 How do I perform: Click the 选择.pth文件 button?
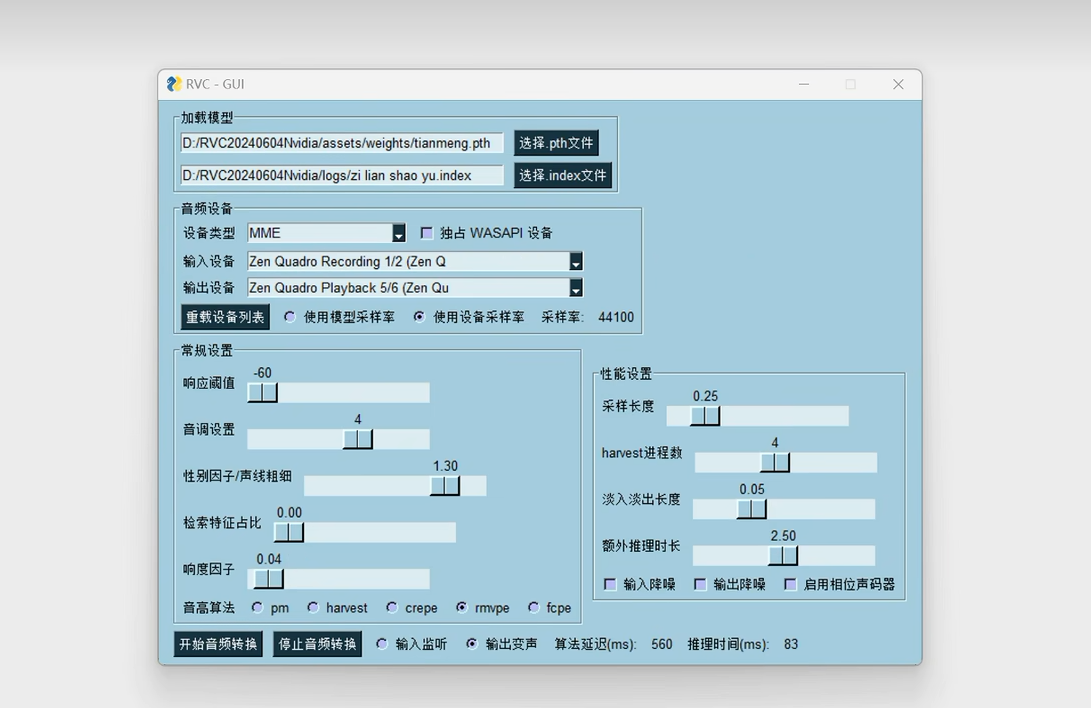[x=556, y=143]
